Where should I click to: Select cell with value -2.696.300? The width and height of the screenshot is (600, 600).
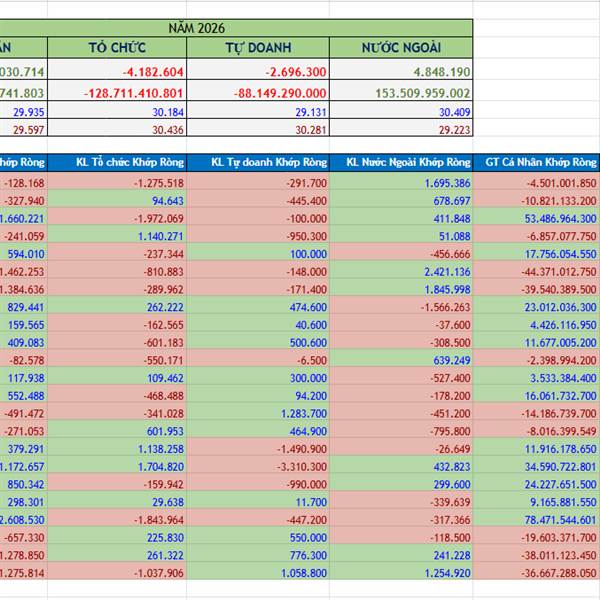coord(258,69)
